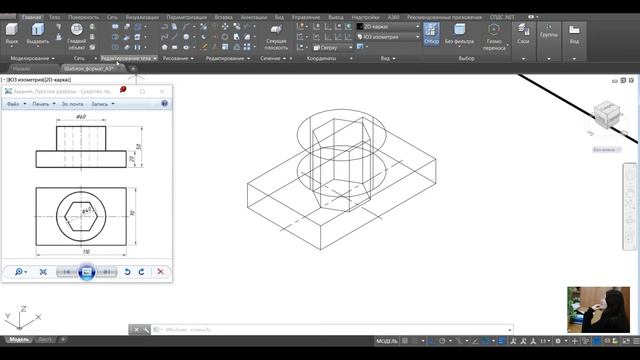Switch to the Визуализация ribbon tab

click(142, 17)
